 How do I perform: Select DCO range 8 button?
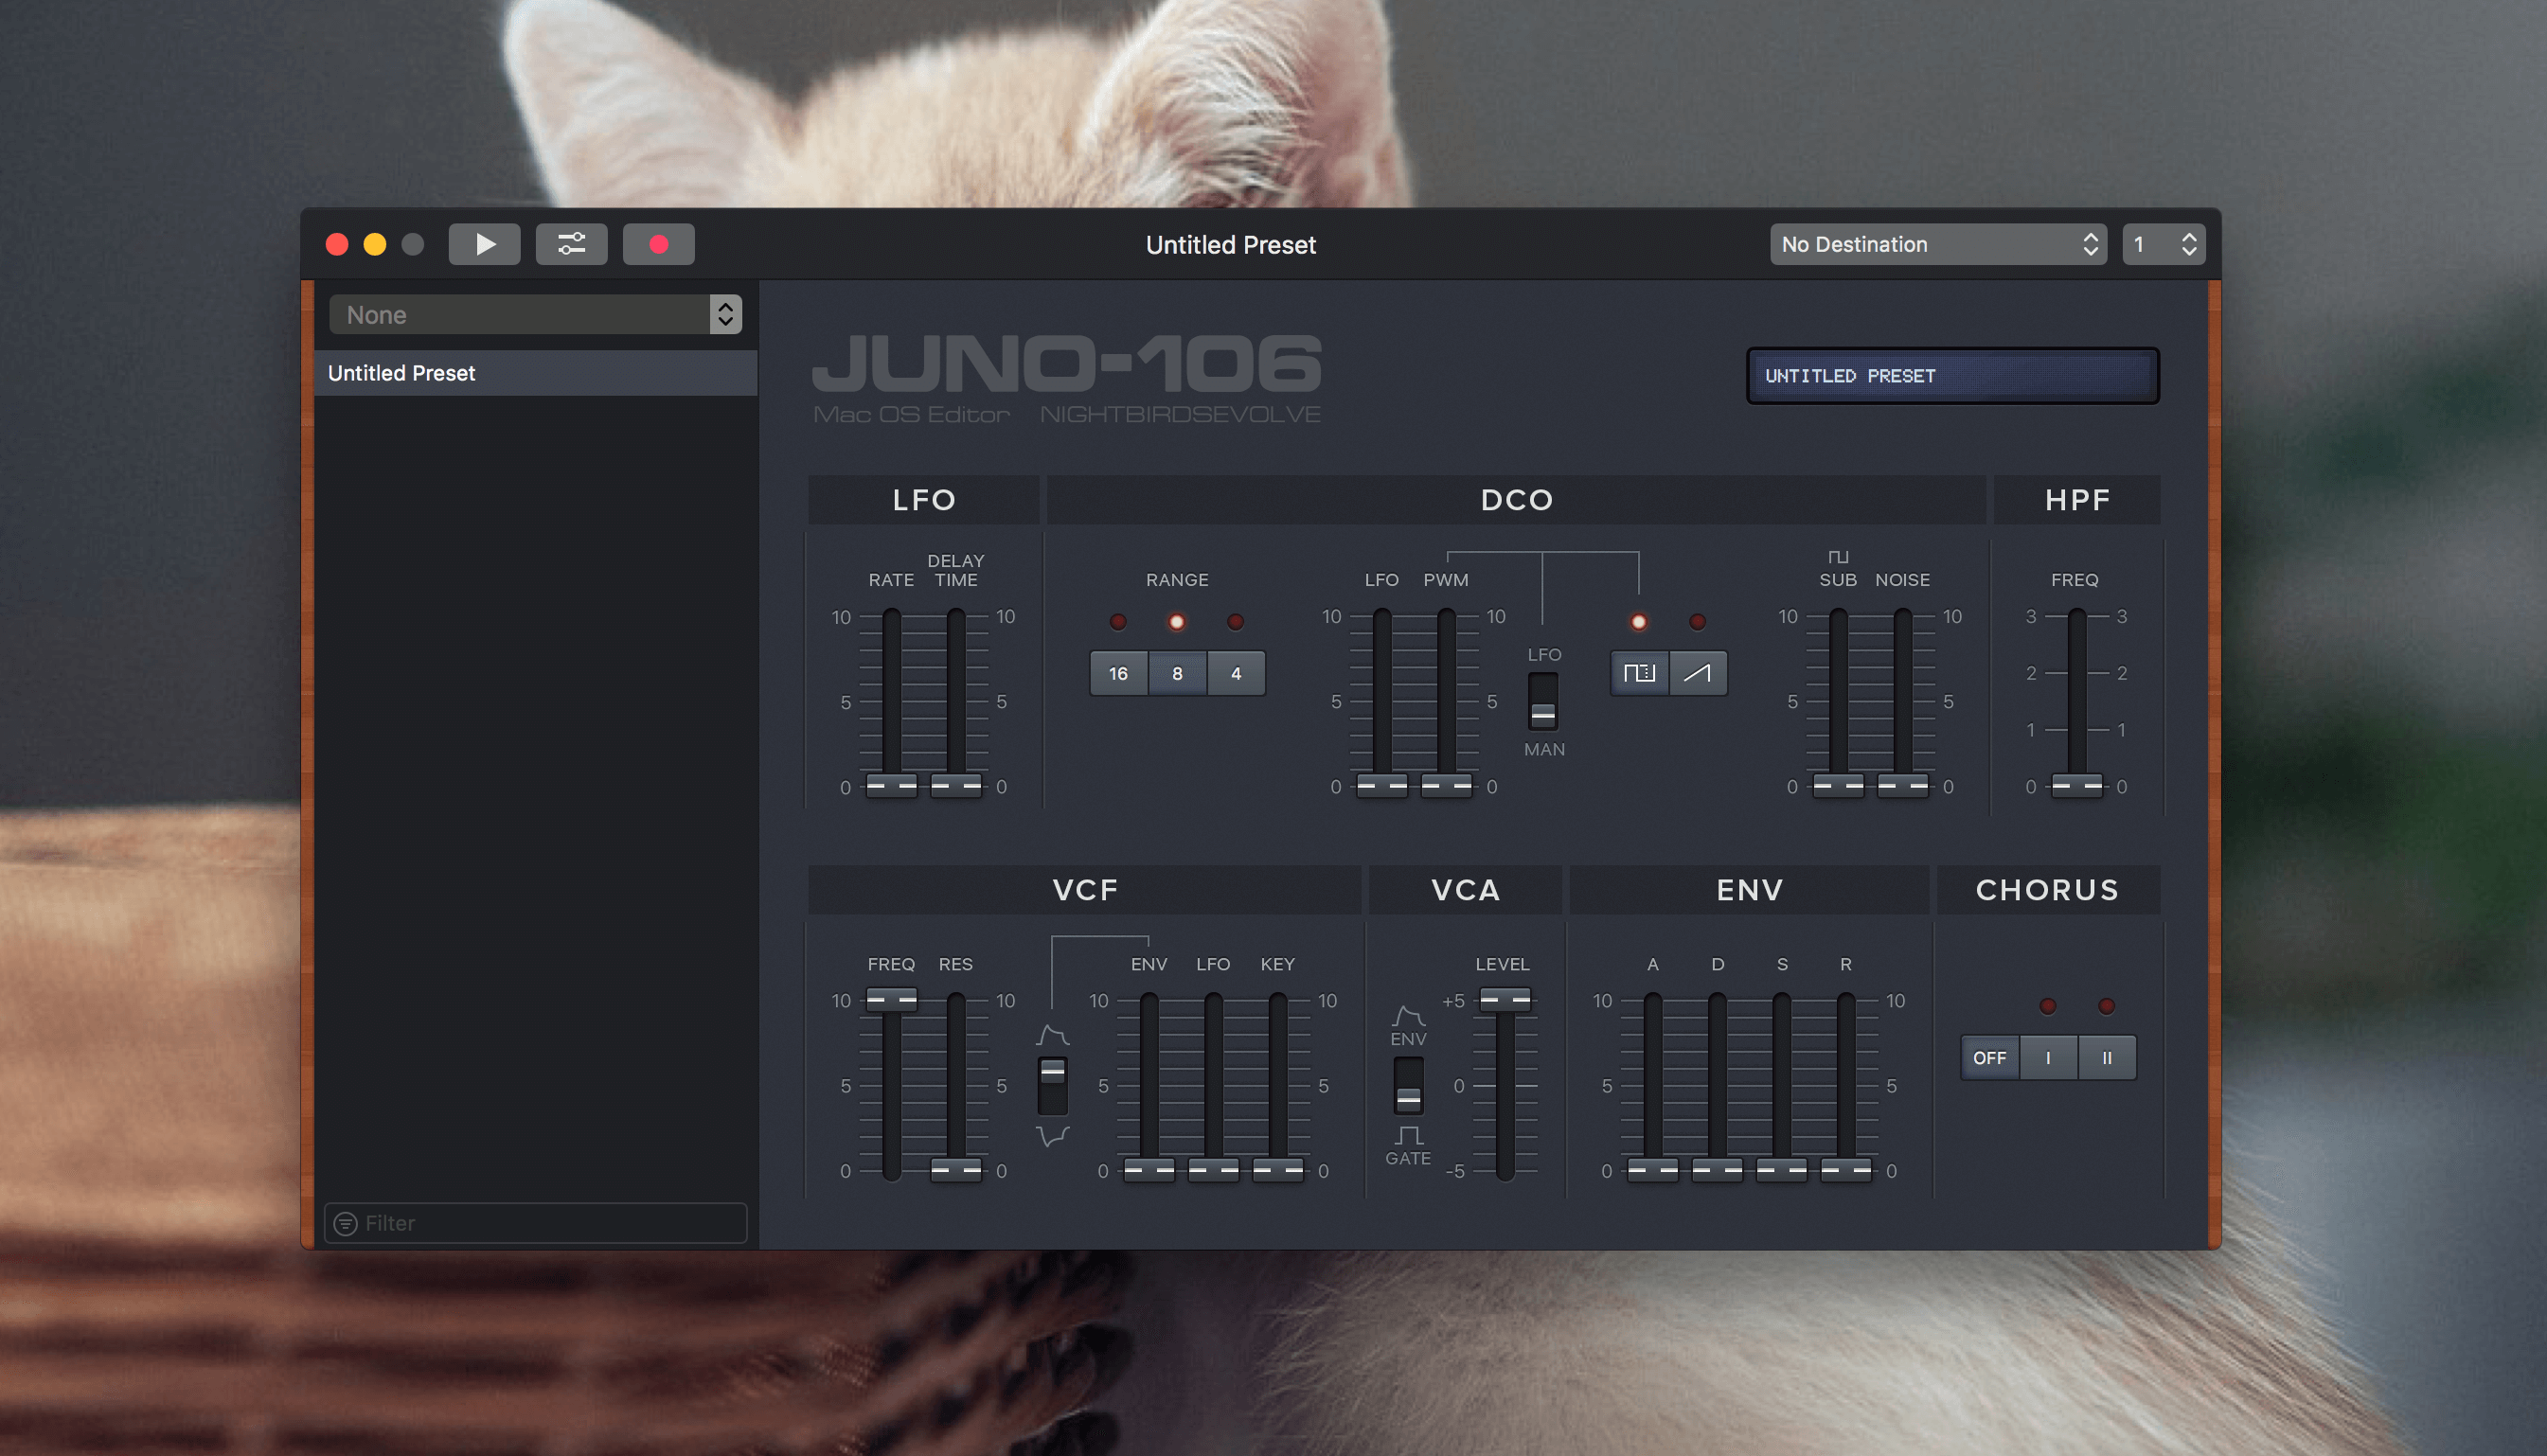click(x=1177, y=673)
